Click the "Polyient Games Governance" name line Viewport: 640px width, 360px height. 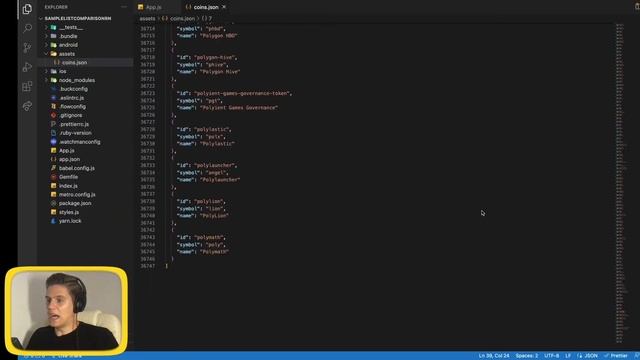pyautogui.click(x=227, y=108)
